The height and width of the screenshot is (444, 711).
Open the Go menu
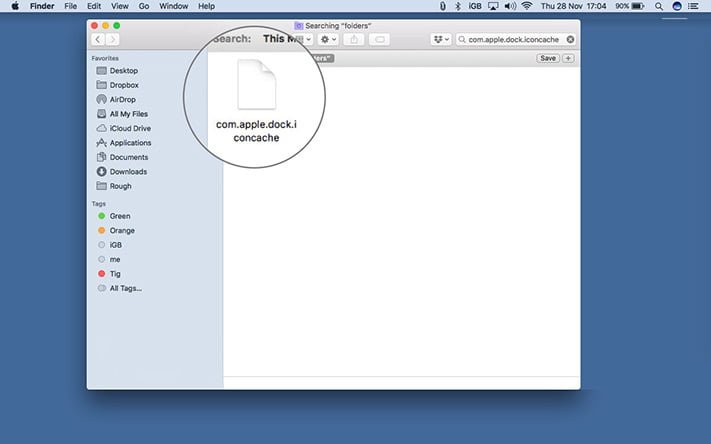pos(144,6)
